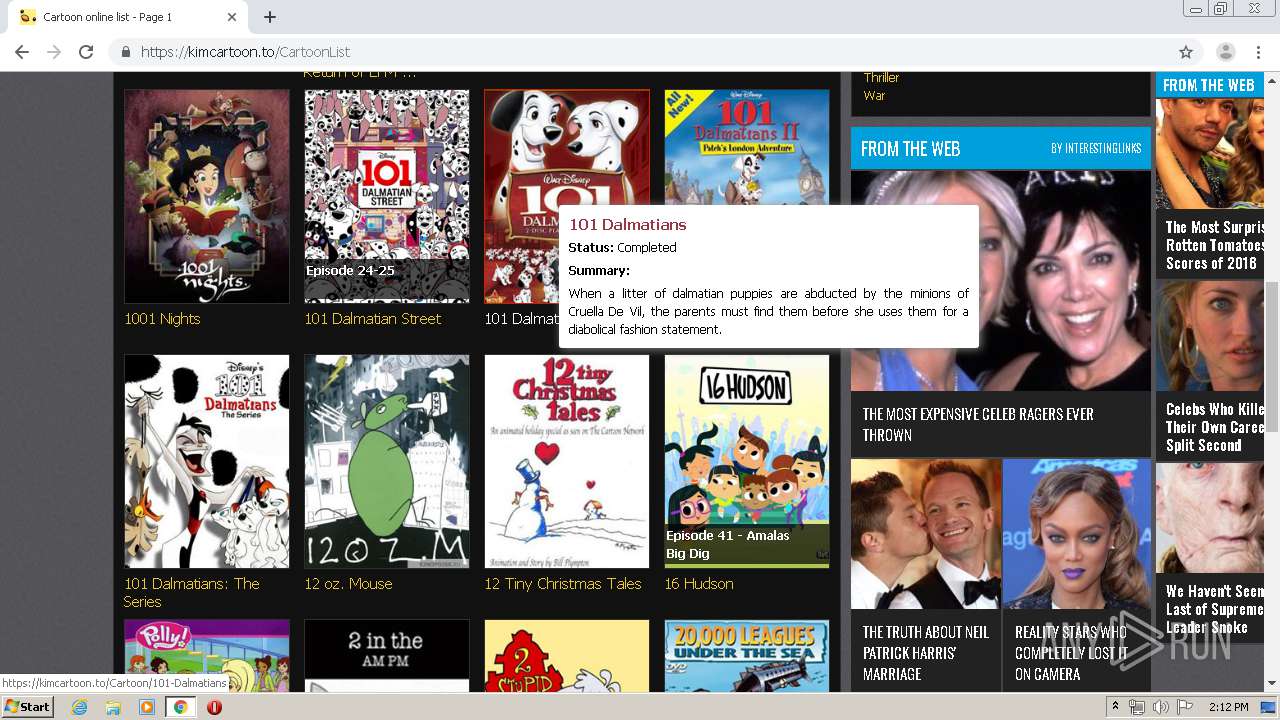The image size is (1280, 720).
Task: Click the Neil Patrick Harris photo
Action: click(926, 534)
